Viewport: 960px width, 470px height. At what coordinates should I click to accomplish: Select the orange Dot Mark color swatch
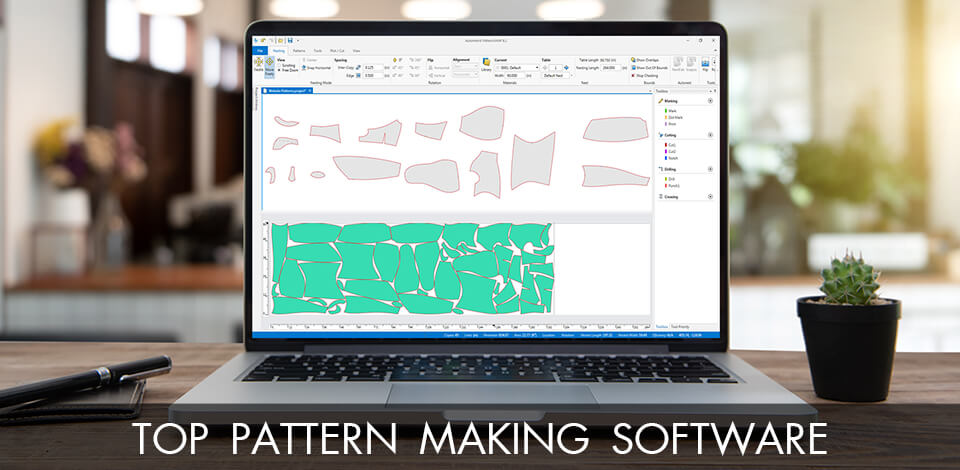[x=666, y=118]
